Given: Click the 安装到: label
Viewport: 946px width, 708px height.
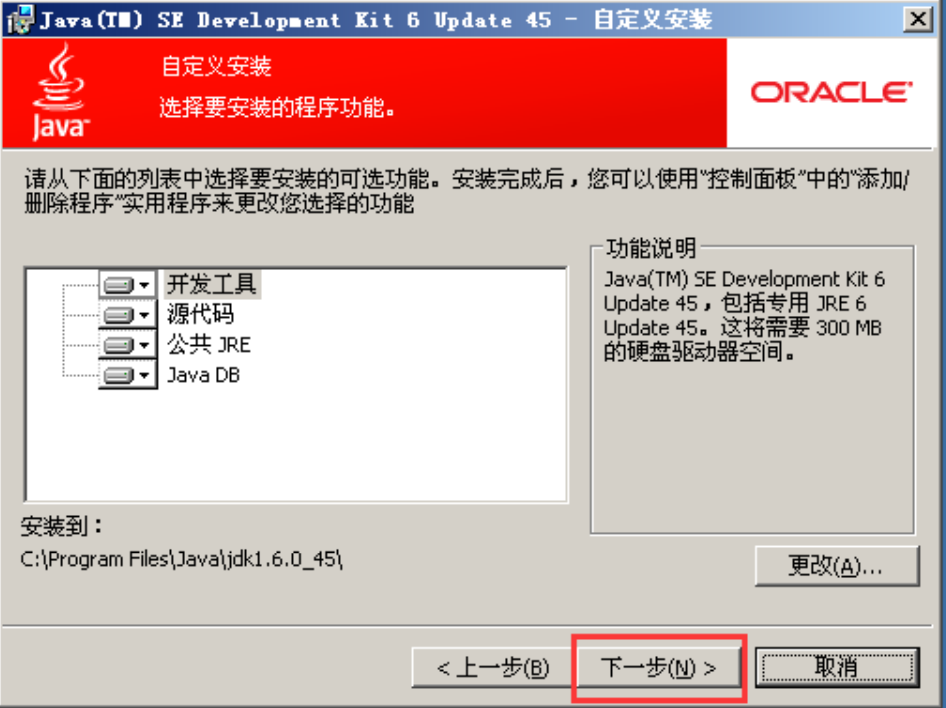Looking at the screenshot, I should 62,526.
